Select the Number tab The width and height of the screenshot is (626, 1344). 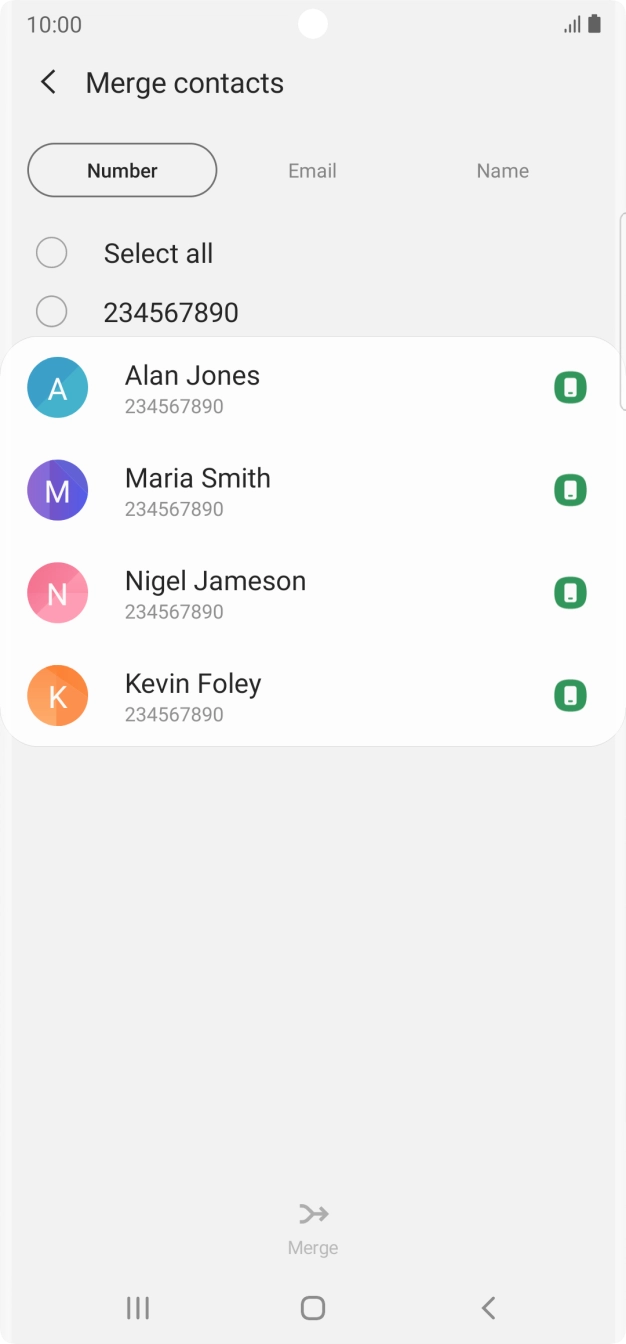point(122,171)
